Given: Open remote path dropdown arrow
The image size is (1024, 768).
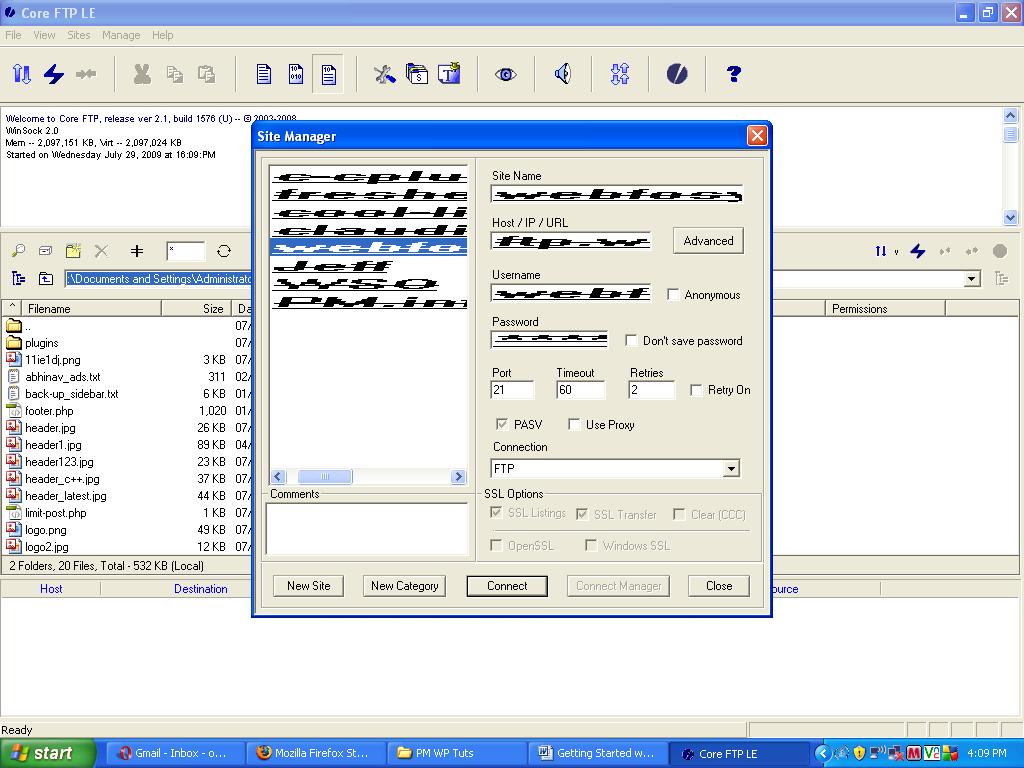Looking at the screenshot, I should (972, 279).
